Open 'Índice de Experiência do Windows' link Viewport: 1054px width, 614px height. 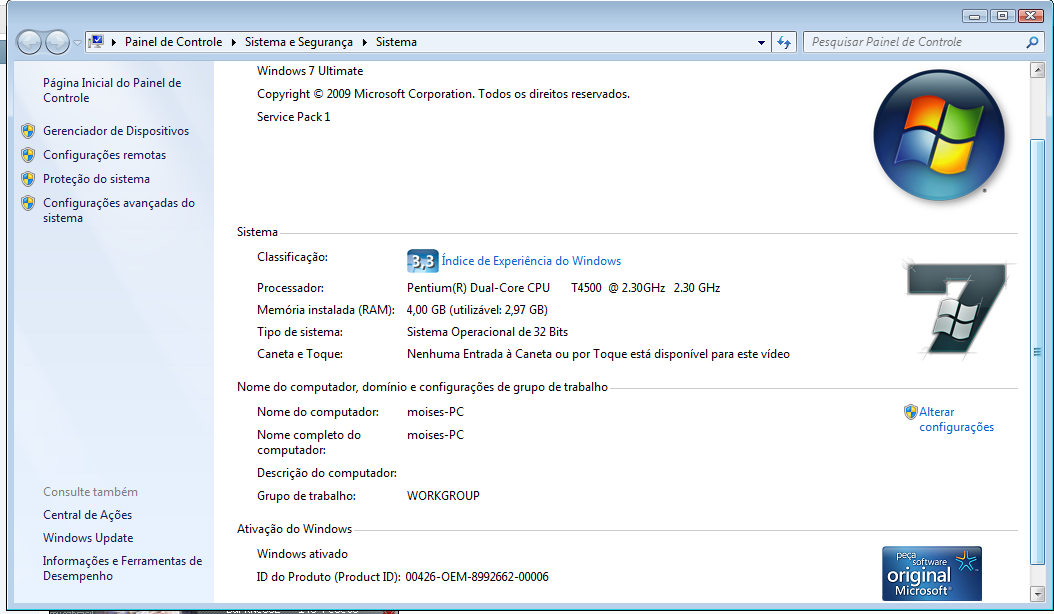[531, 261]
